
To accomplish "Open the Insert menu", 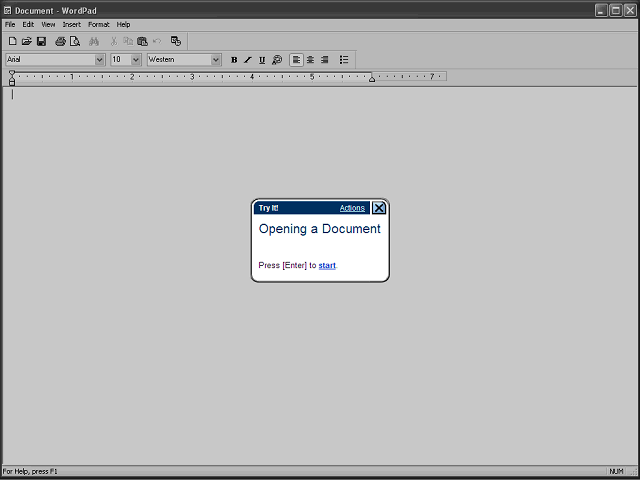I will point(71,24).
